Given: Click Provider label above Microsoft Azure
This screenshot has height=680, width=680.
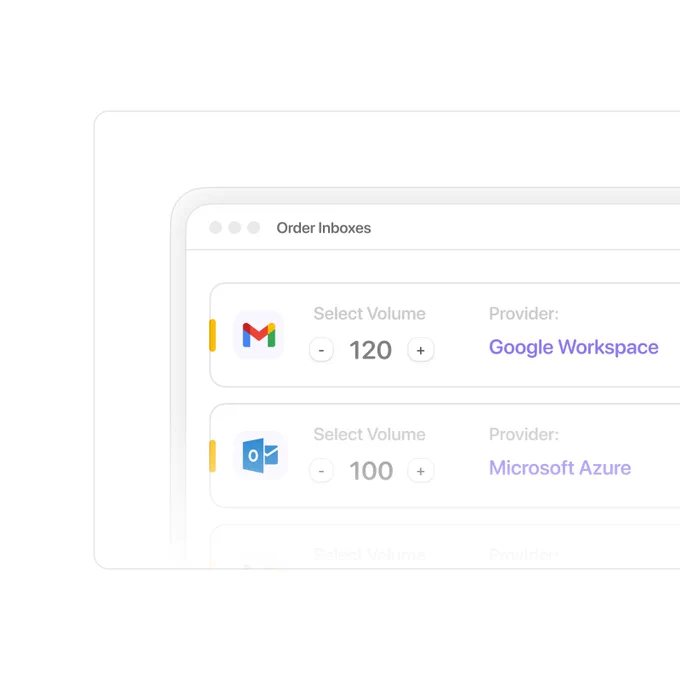Looking at the screenshot, I should (x=524, y=434).
